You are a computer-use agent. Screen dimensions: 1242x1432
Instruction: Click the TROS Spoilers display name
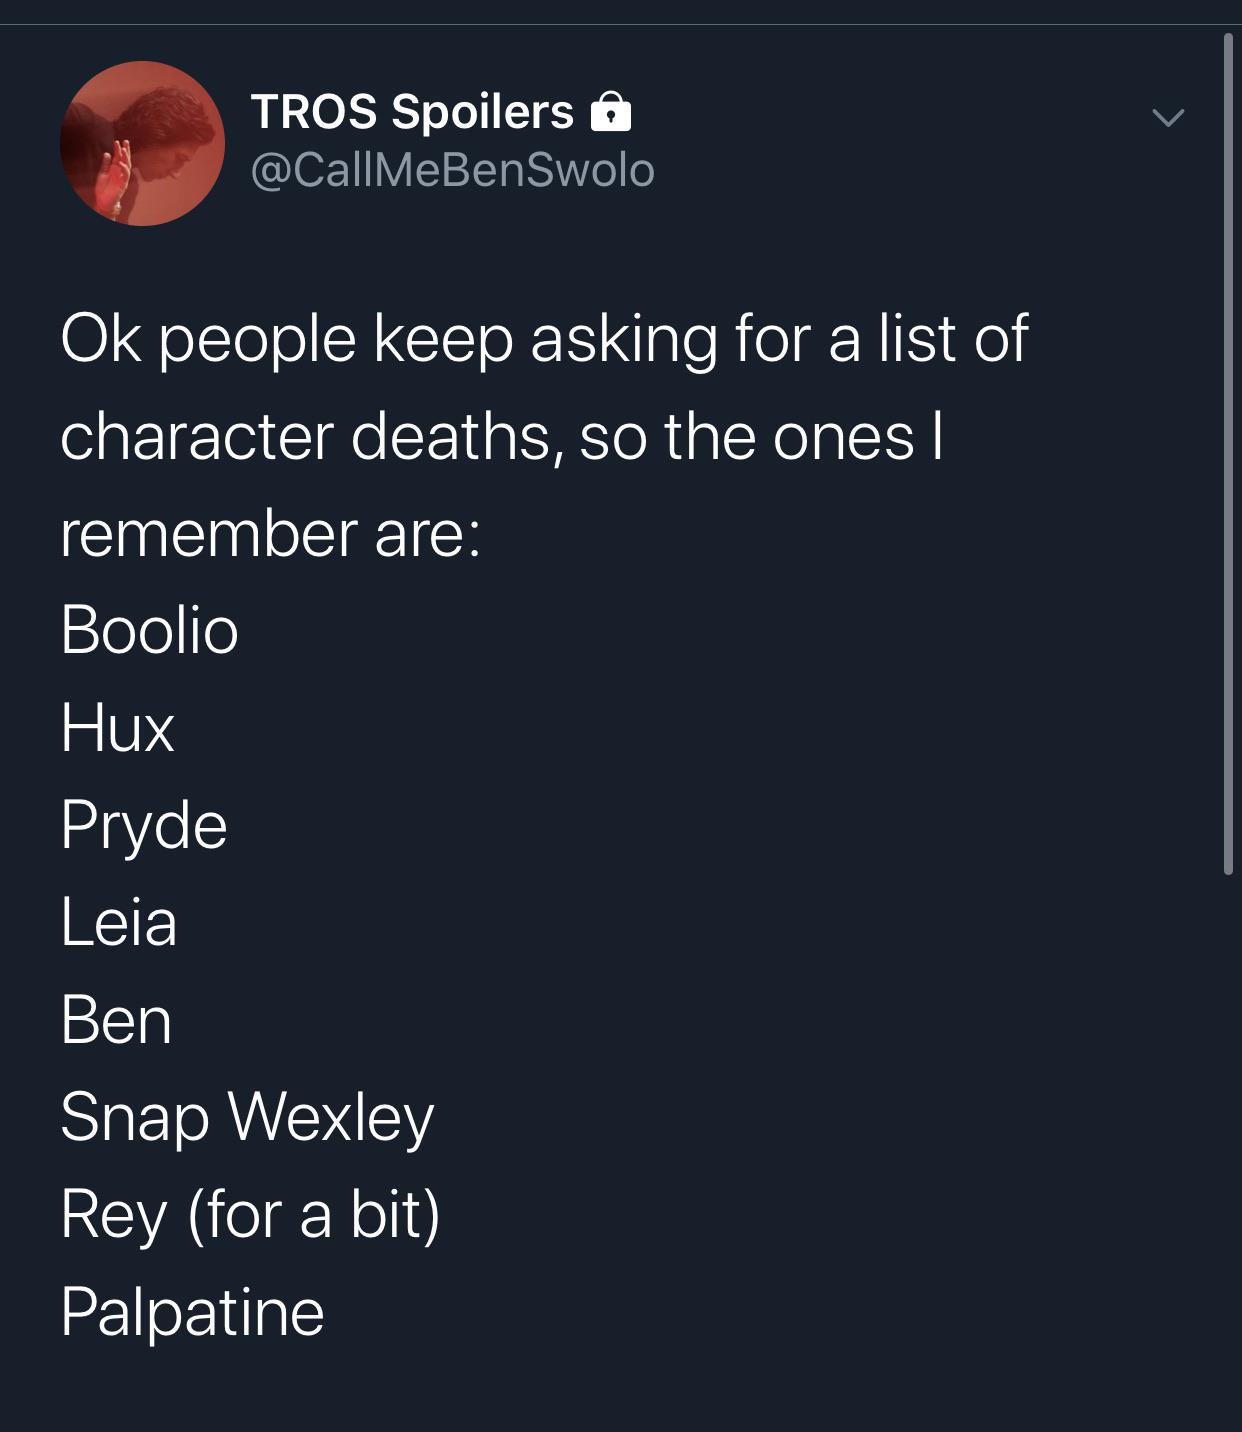point(412,111)
